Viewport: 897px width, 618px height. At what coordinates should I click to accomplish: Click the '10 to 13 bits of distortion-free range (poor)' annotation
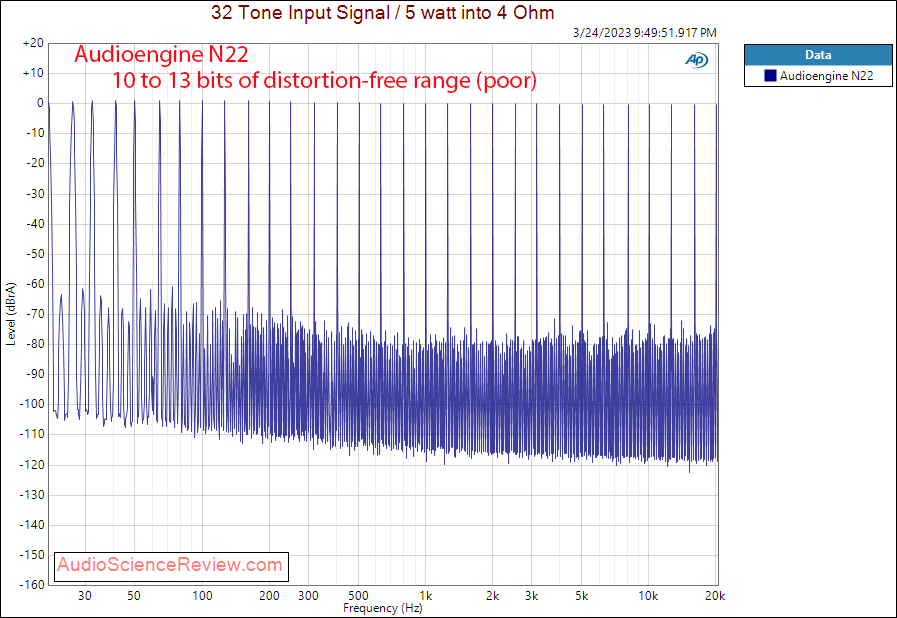point(324,80)
